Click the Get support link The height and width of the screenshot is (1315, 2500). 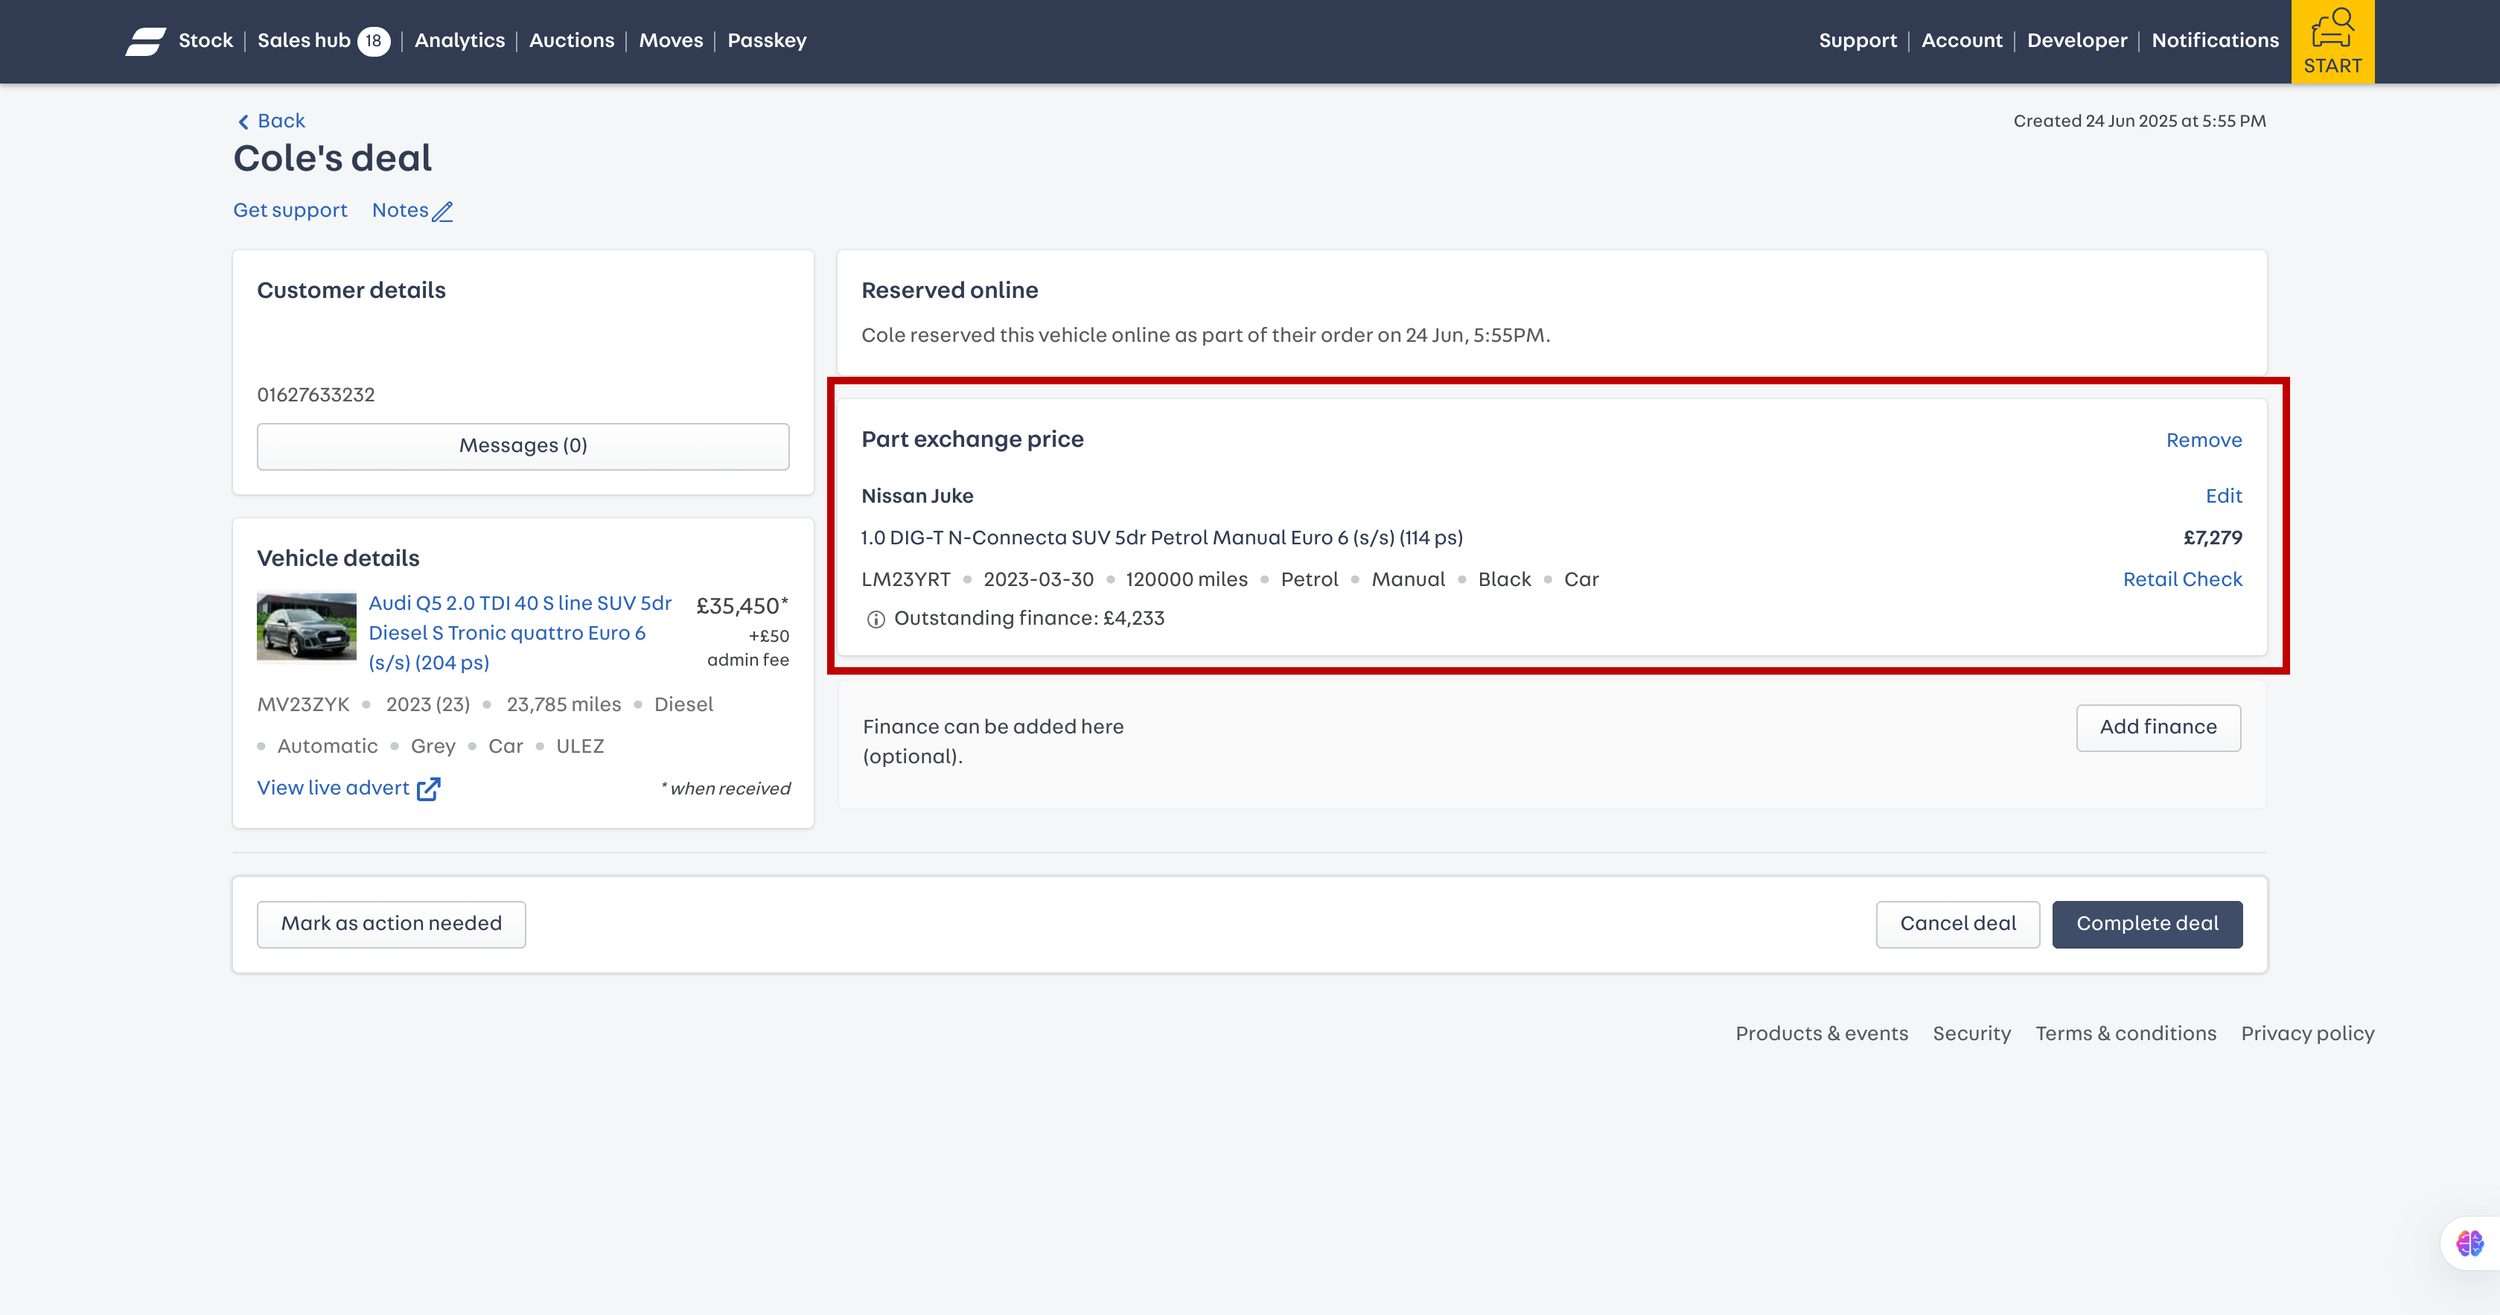pos(290,211)
